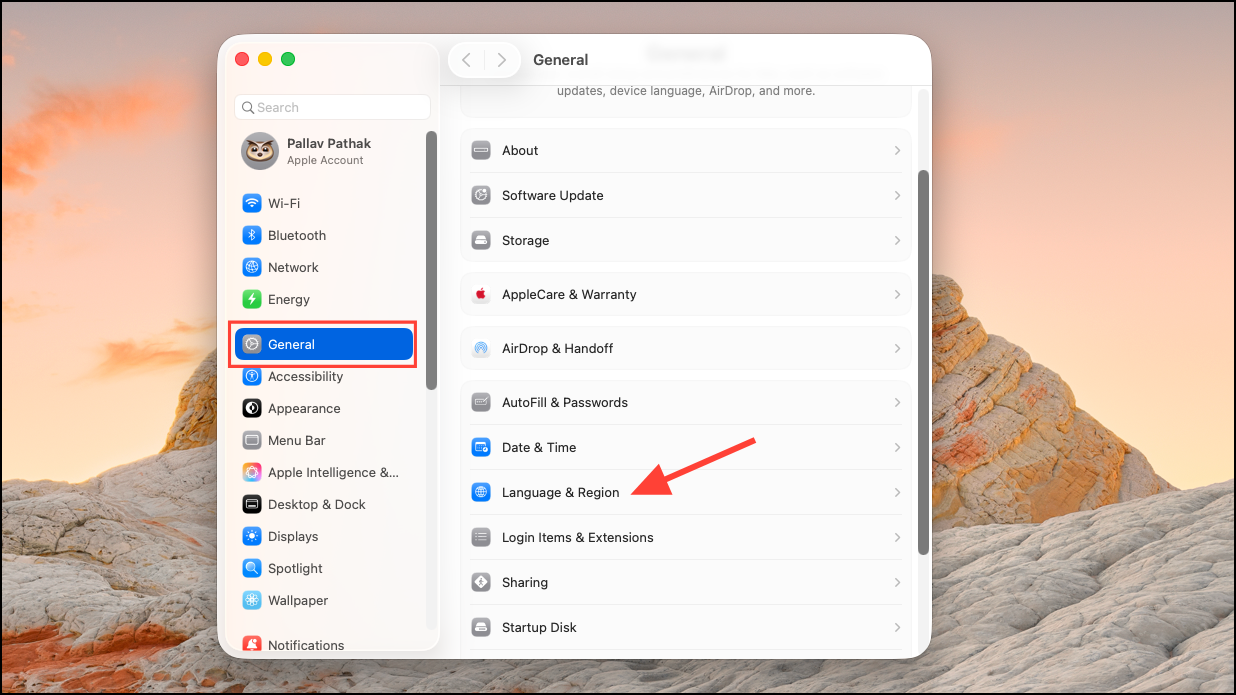Click chevron on AutoFill & Passwords row
This screenshot has width=1236, height=695.
pos(897,402)
